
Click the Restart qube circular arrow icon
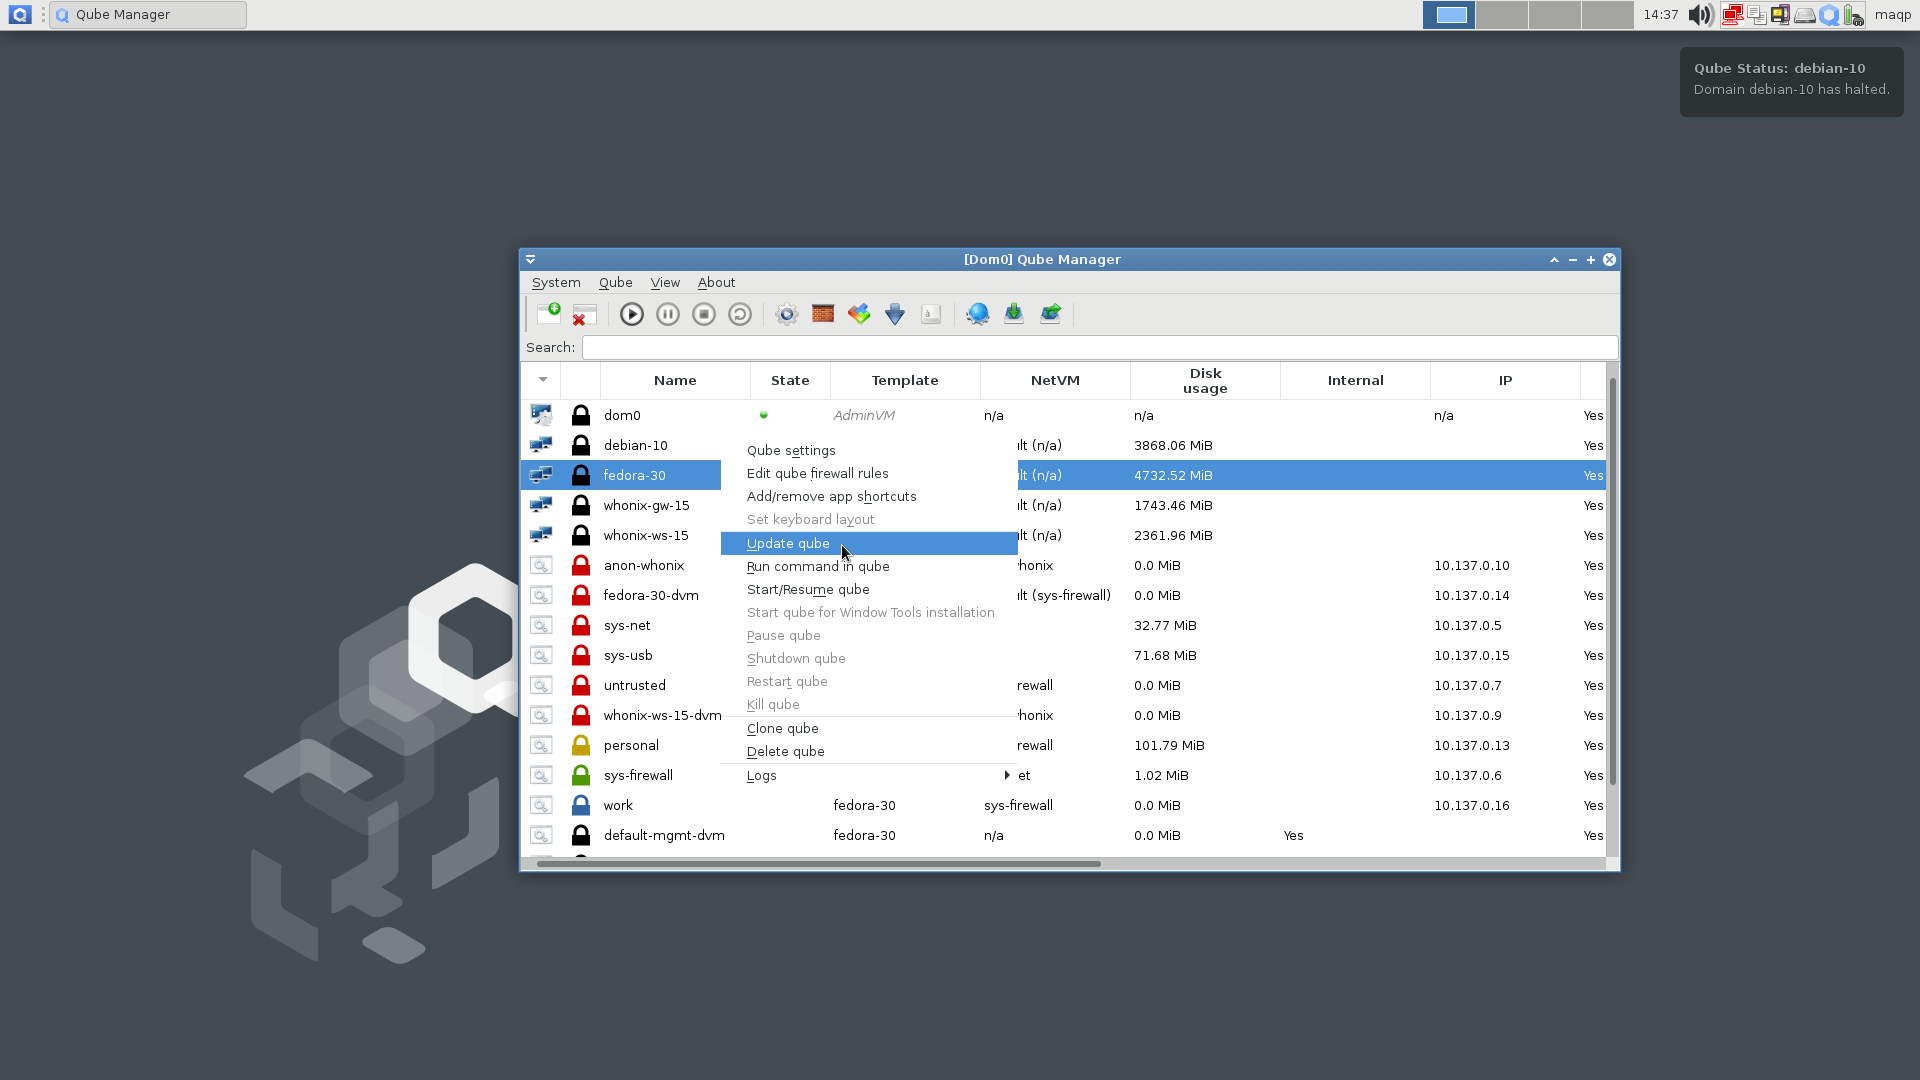pos(740,314)
